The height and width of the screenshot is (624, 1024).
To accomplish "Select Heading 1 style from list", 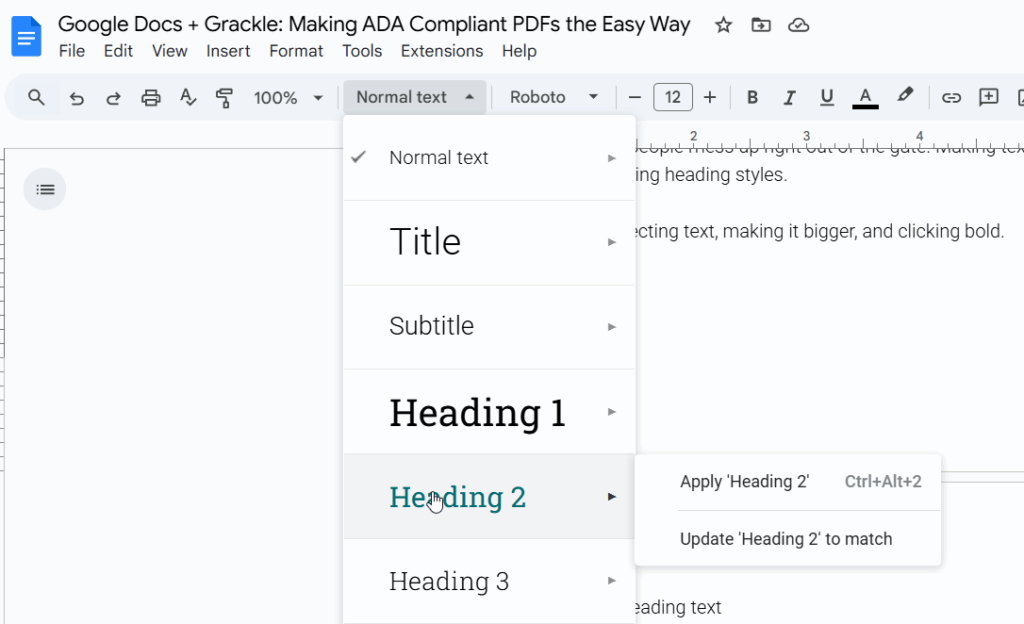I will 477,412.
